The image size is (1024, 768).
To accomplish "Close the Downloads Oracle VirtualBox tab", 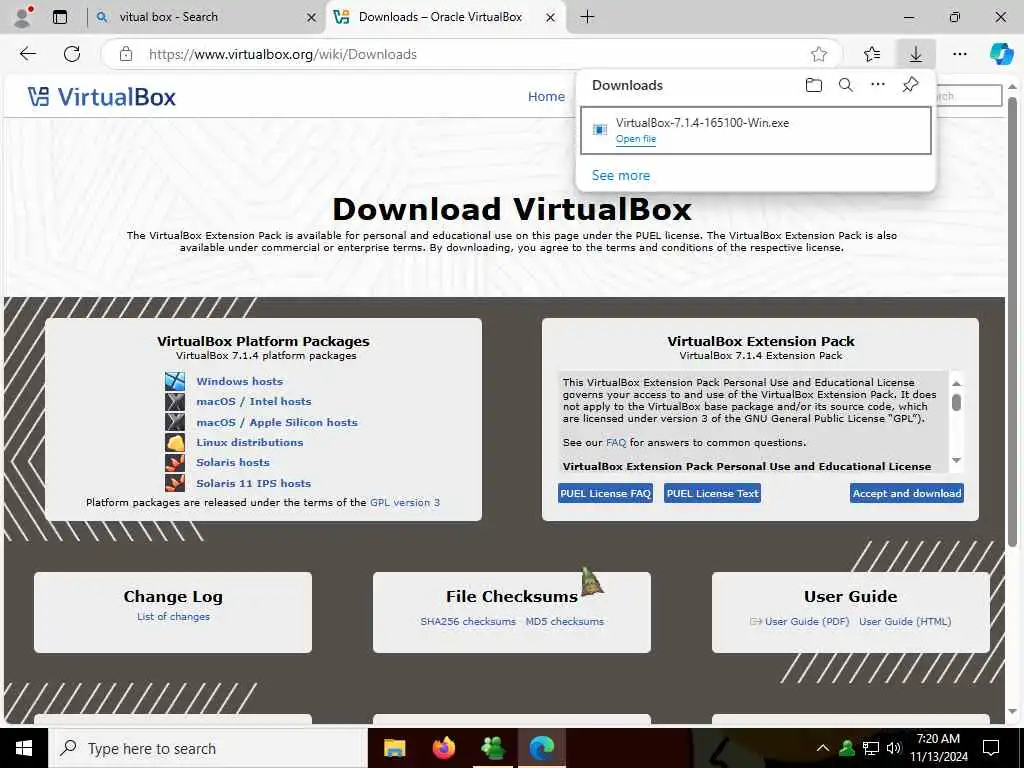I will [x=551, y=18].
